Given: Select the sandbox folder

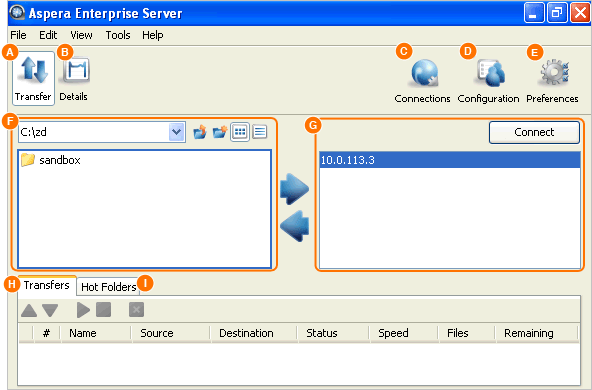Looking at the screenshot, I should click(x=51, y=160).
